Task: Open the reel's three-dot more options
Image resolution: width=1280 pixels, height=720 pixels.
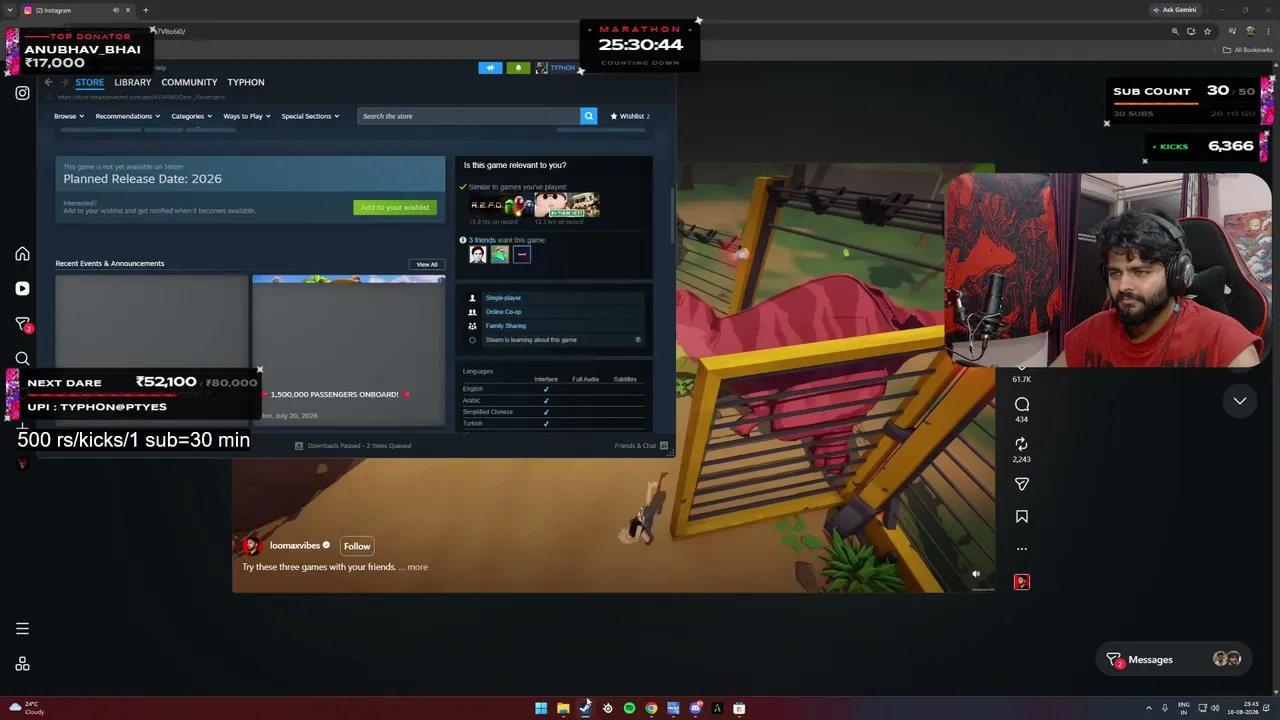Action: 1022,549
